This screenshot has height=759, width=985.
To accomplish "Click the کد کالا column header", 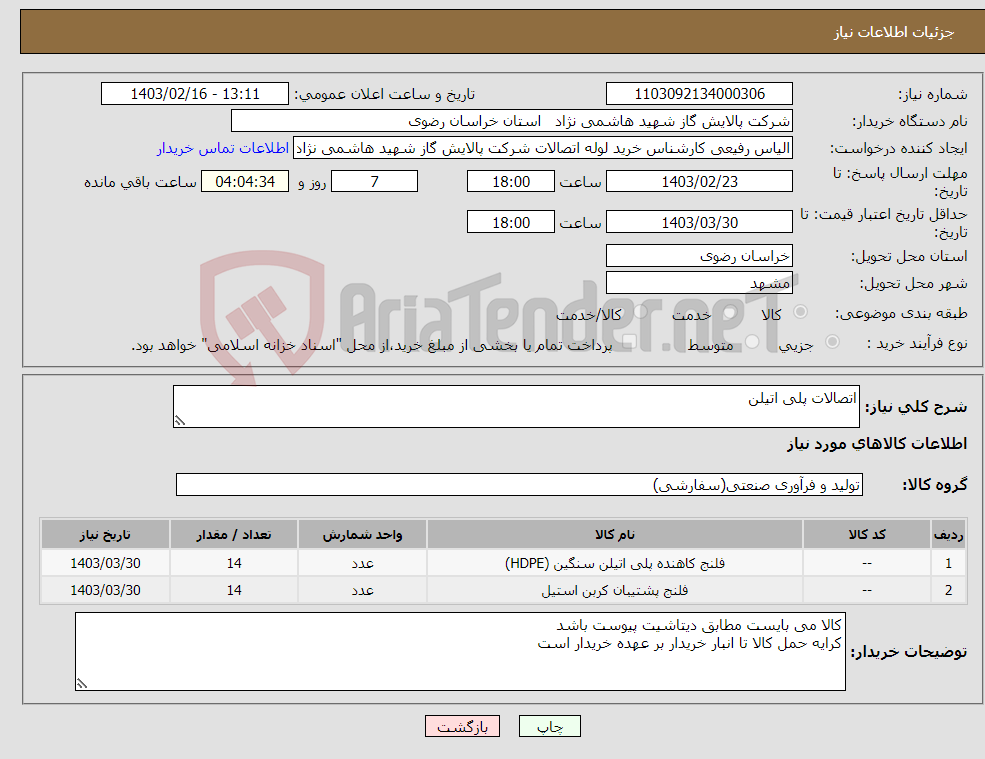I will 867,535.
